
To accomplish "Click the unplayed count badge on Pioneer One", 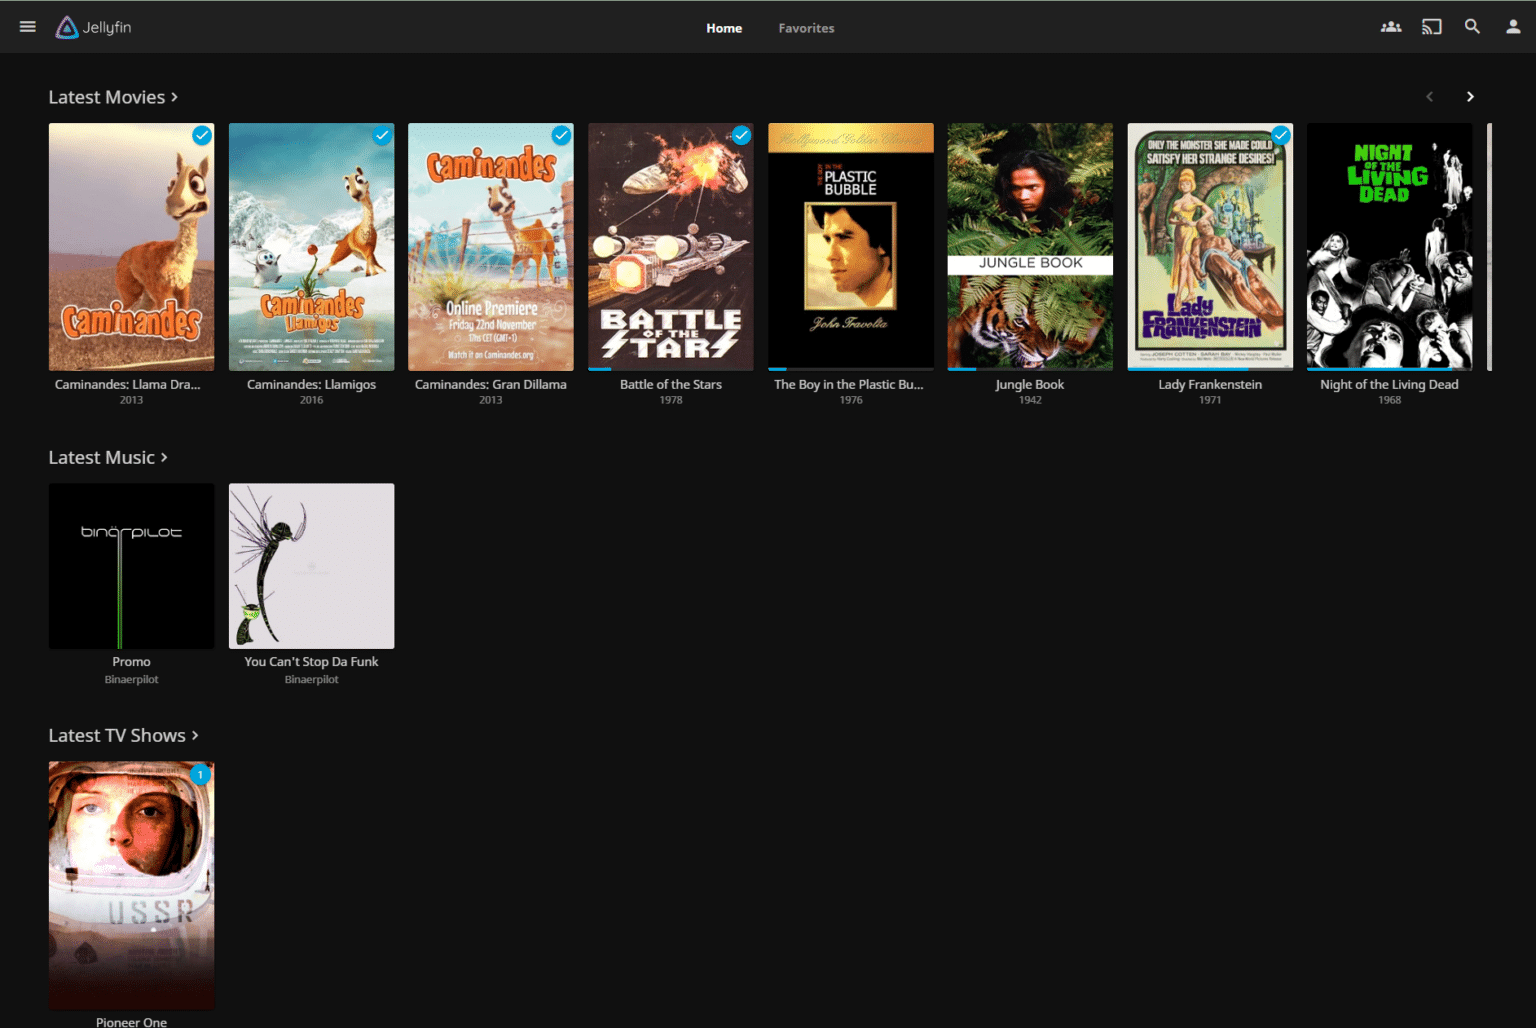I will (x=200, y=774).
